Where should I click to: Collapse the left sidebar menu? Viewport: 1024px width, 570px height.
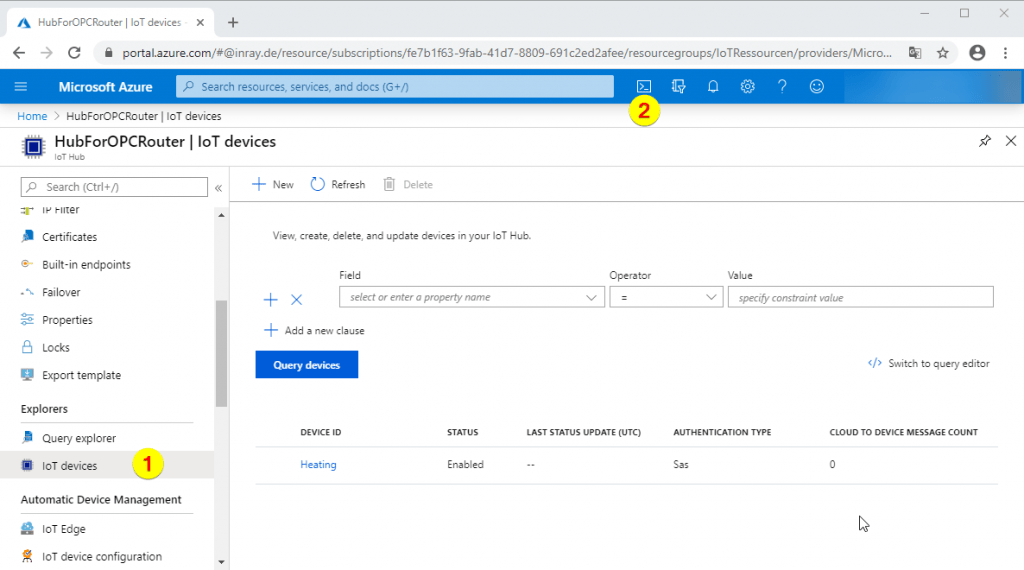coord(218,187)
